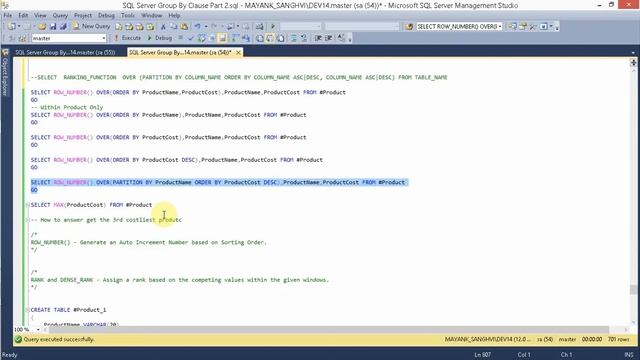Click the 00:00:00 elapsed time in the status bar
This screenshot has width=640, height=360.
tap(592, 340)
